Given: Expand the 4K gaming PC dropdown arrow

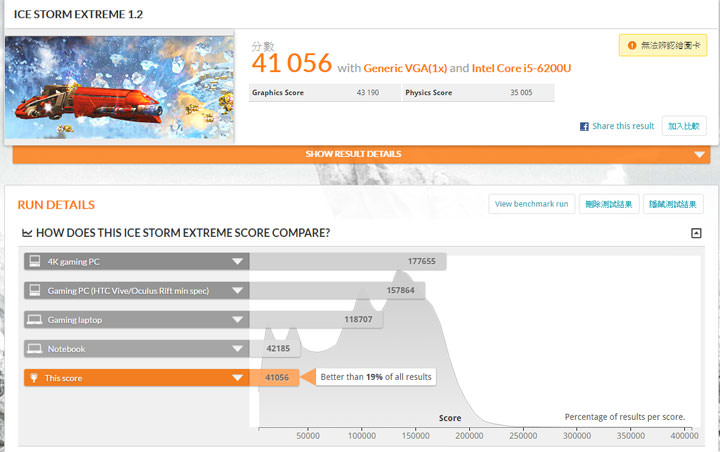Looking at the screenshot, I should [x=237, y=262].
